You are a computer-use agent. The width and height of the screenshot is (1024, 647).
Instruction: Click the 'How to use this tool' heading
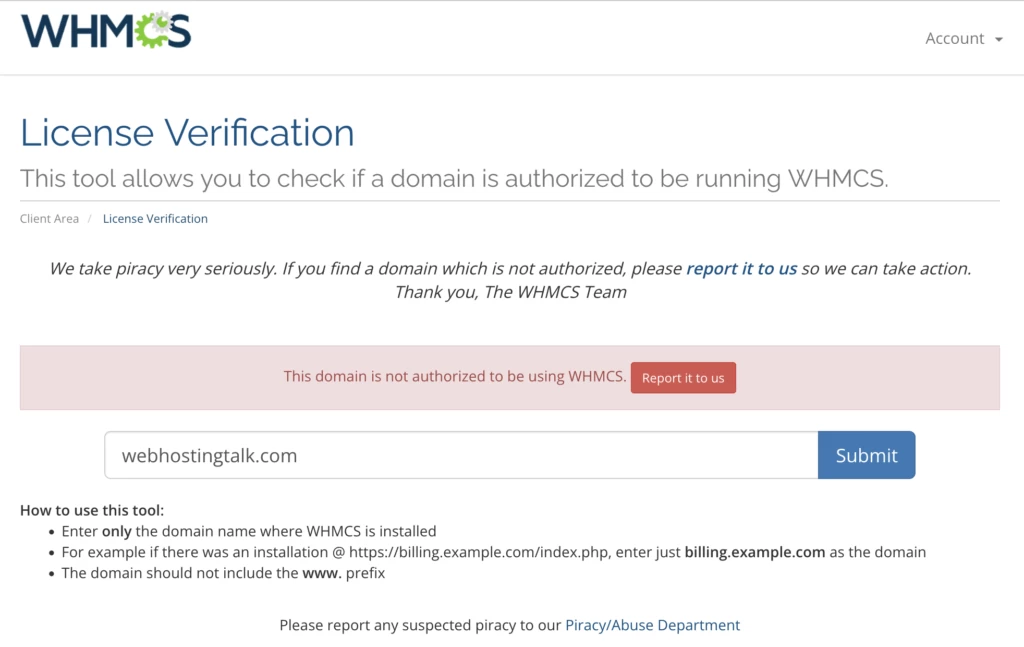92,510
